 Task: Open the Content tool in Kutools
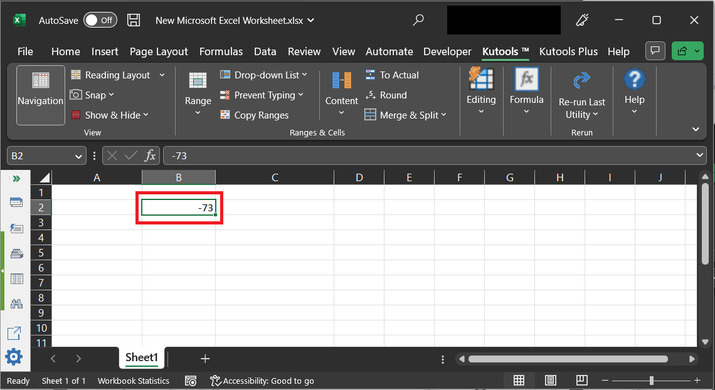341,94
